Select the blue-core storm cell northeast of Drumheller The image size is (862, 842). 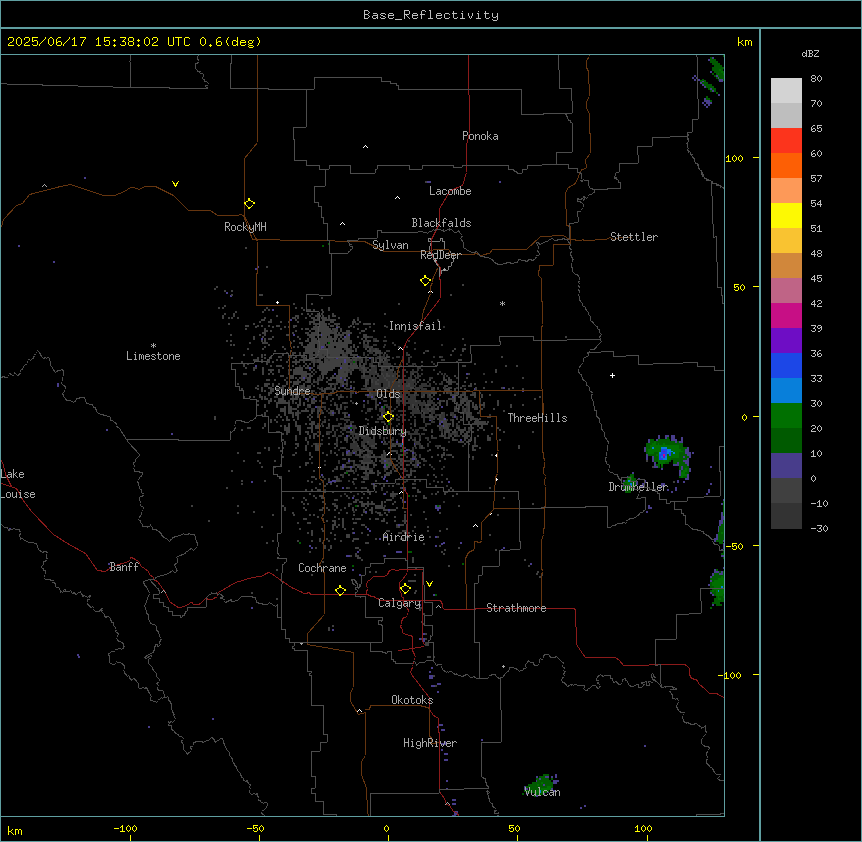(667, 455)
